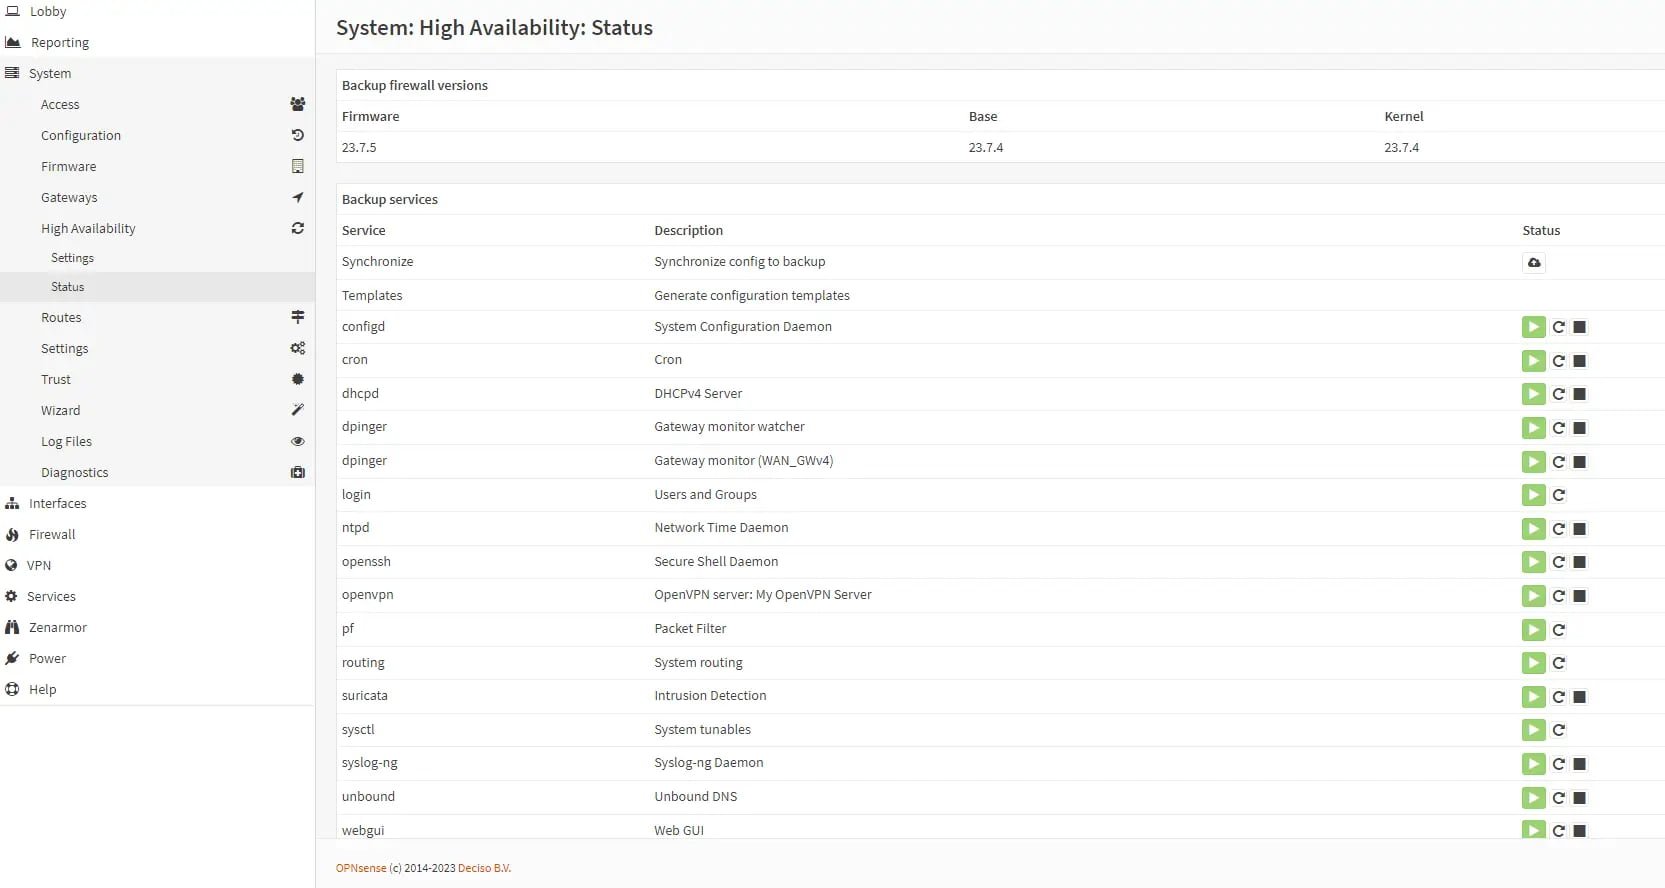Viewport: 1665px width, 888px height.
Task: Expand the Zenarmor menu section
Action: (x=157, y=627)
